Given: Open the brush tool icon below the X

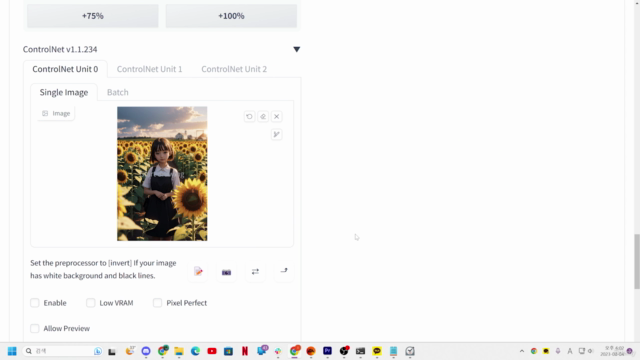Looking at the screenshot, I should coord(276,134).
